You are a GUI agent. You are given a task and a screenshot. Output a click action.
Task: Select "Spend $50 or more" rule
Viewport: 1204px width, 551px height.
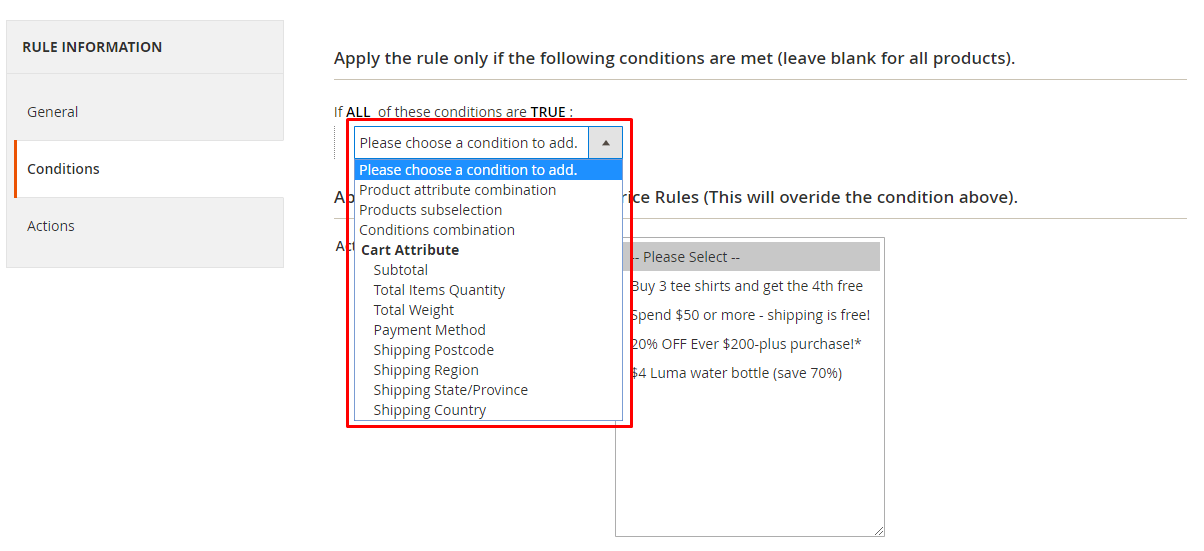(x=751, y=315)
